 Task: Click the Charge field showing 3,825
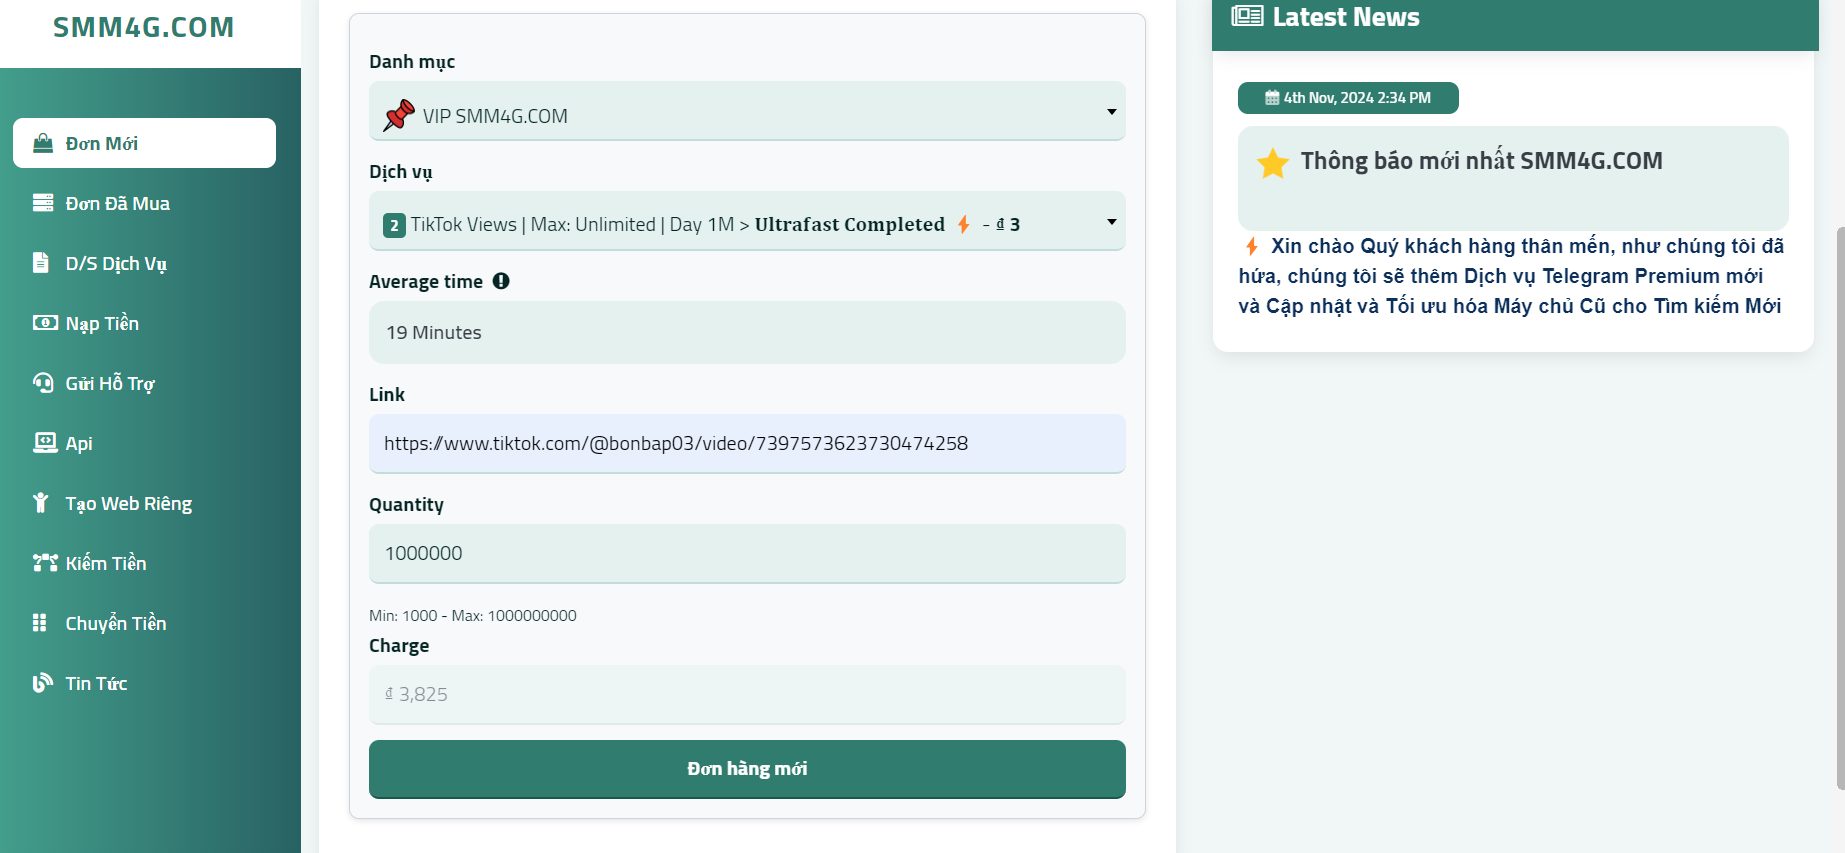(747, 694)
